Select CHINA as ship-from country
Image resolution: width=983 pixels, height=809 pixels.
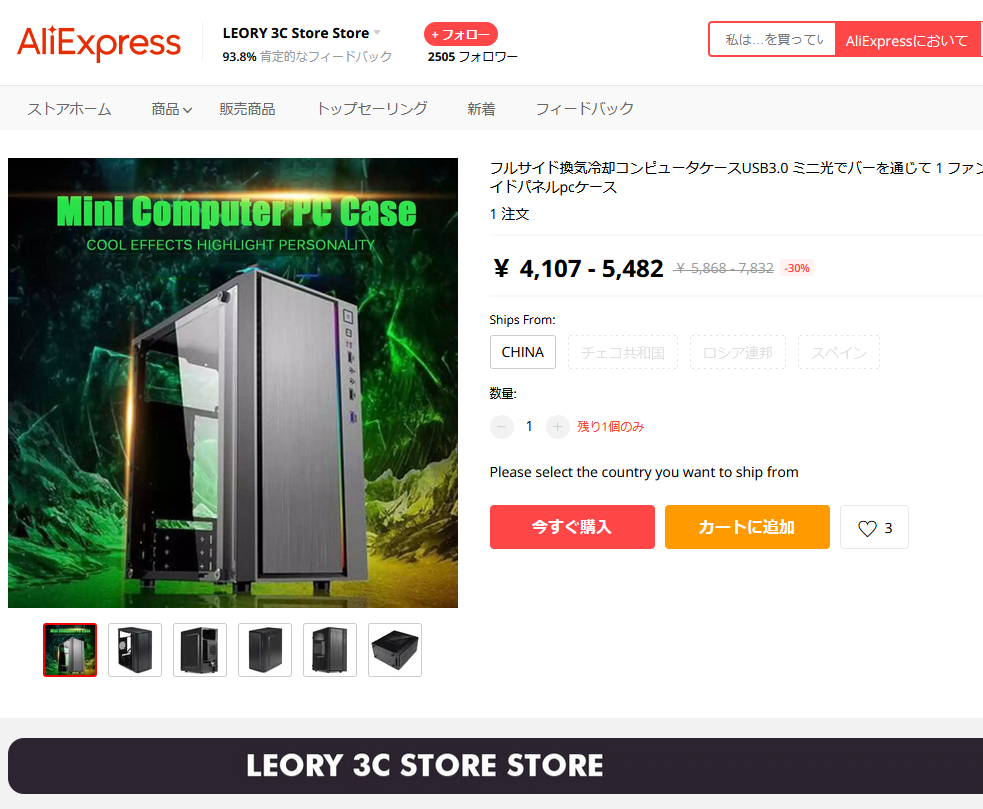point(523,352)
